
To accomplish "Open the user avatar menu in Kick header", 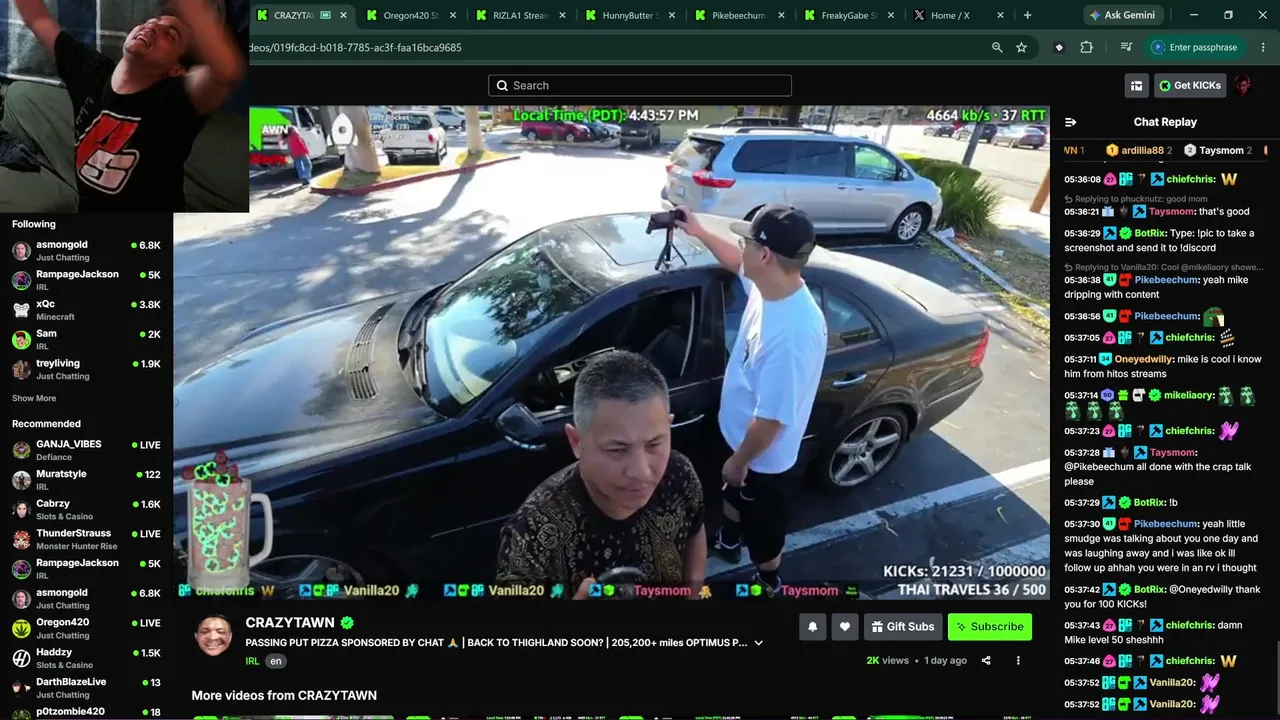I will click(x=1243, y=85).
